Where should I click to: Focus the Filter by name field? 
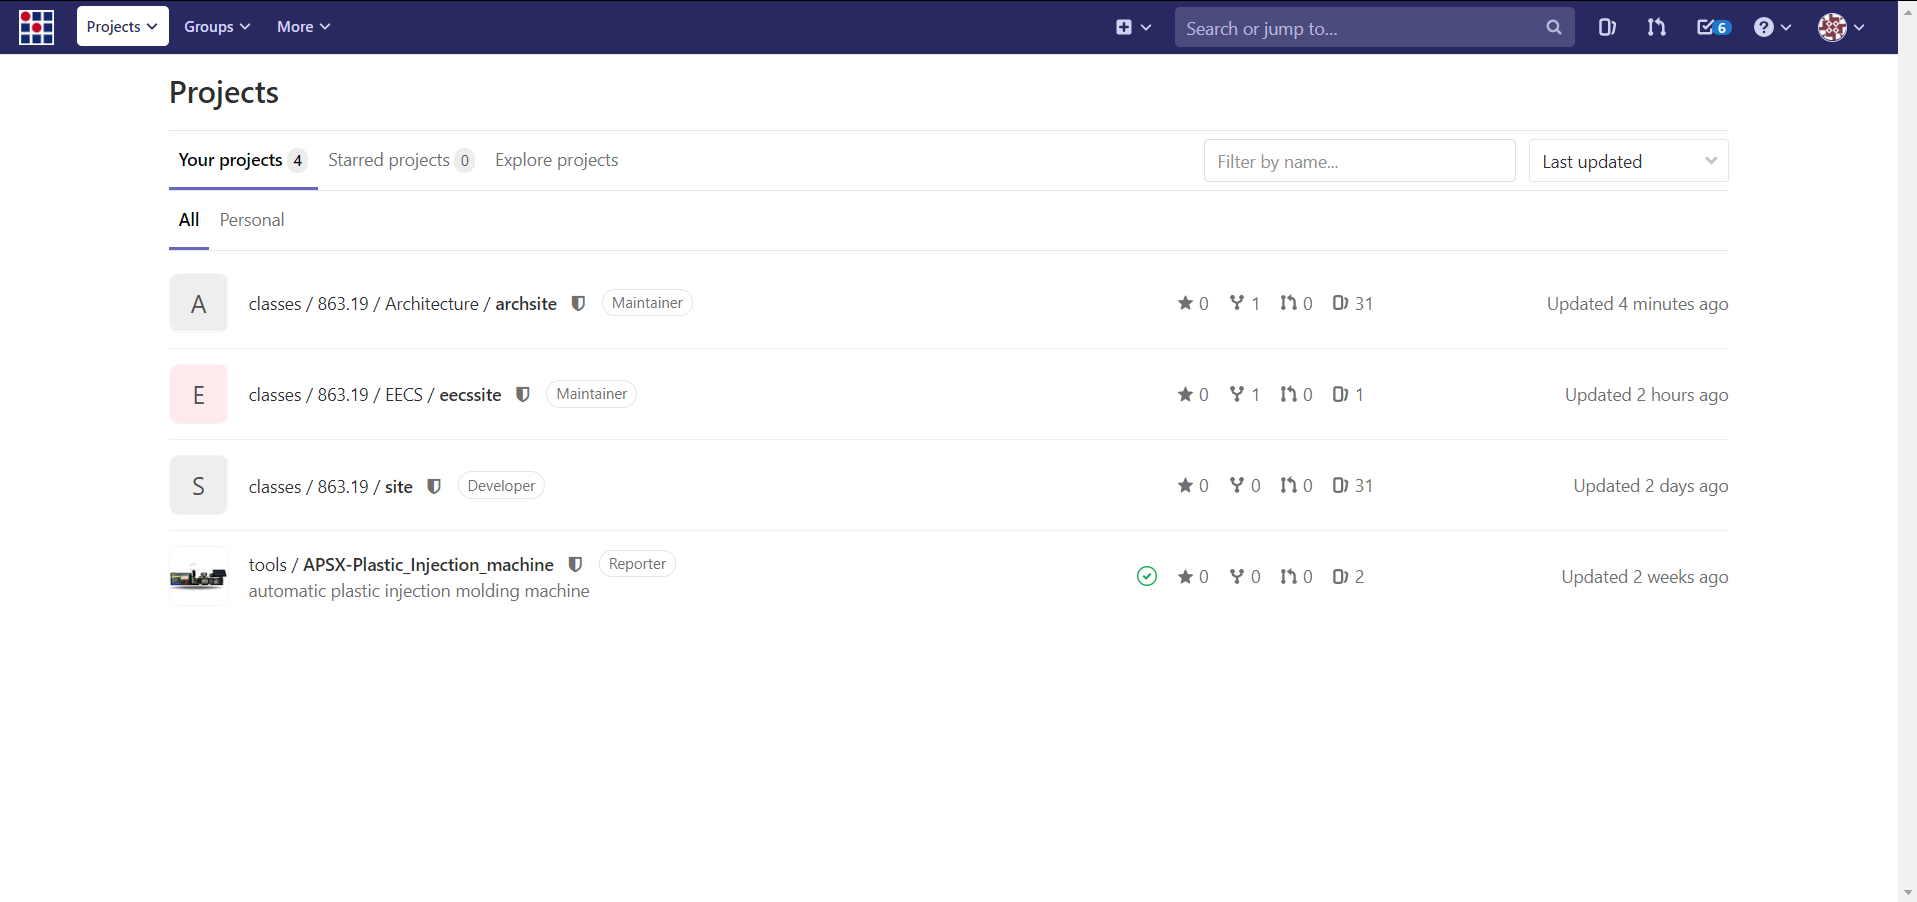[1359, 161]
